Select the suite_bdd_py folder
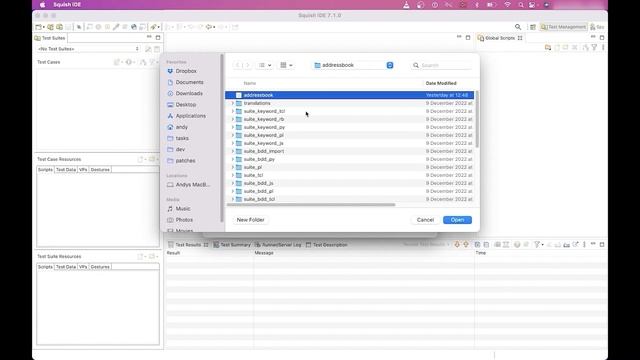This screenshot has width=640, height=360. [349, 159]
